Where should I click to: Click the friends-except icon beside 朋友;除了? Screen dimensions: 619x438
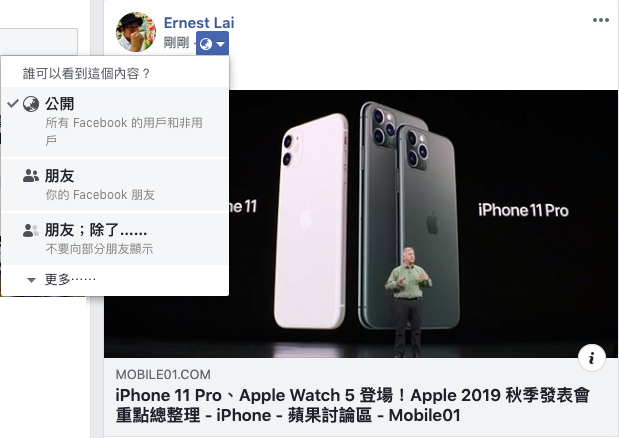coord(30,230)
